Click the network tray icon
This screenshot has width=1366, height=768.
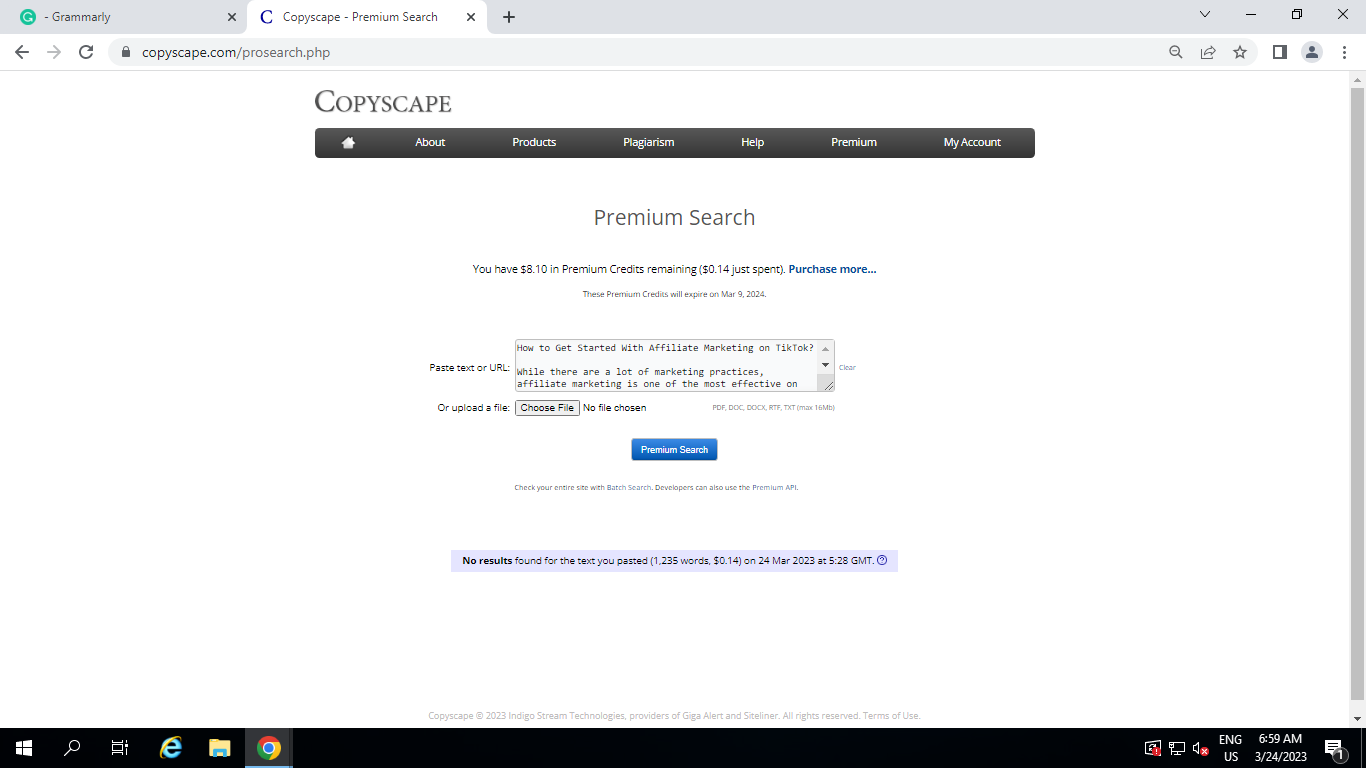1177,748
